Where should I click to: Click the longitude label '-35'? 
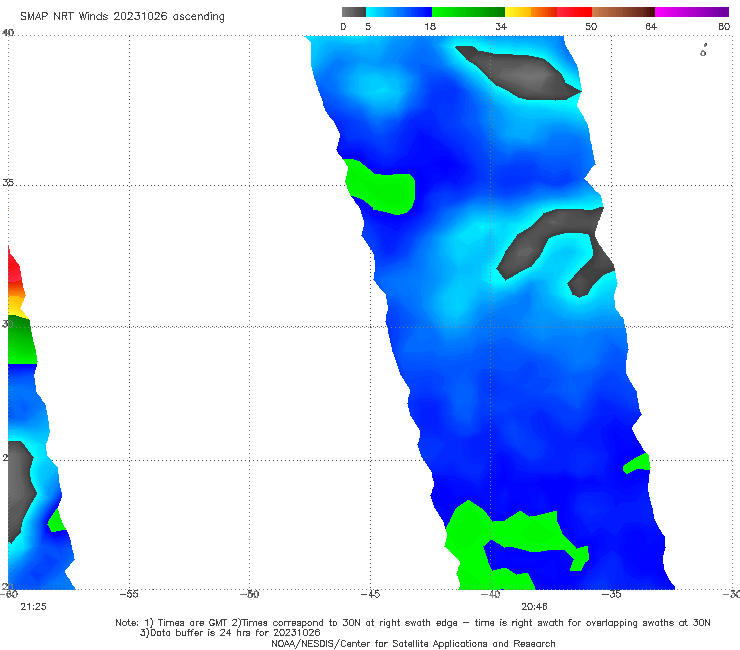612,594
